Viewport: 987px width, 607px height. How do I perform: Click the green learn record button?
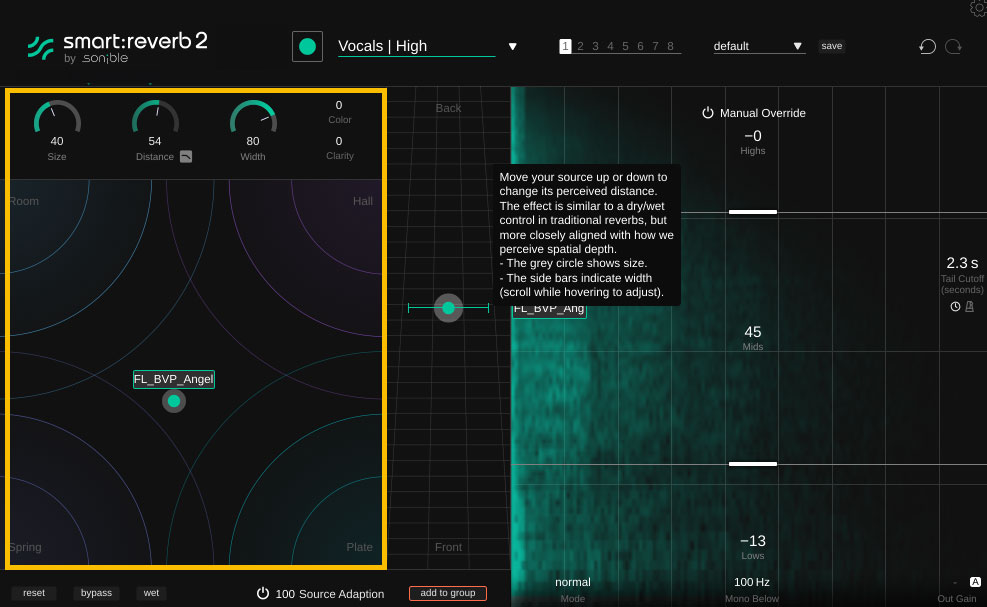pyautogui.click(x=307, y=47)
